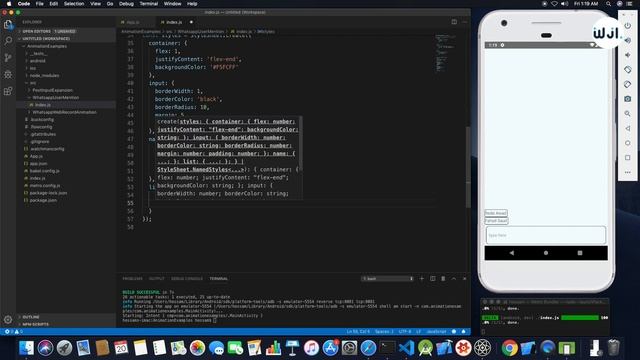Click the cursor position in status bar
Image resolution: width=640 pixels, height=360 pixels.
358,331
